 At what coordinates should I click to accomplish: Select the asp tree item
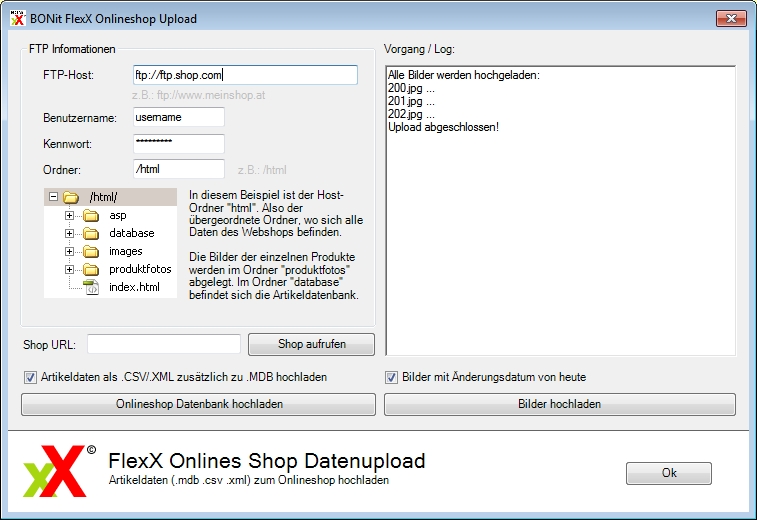tap(118, 215)
